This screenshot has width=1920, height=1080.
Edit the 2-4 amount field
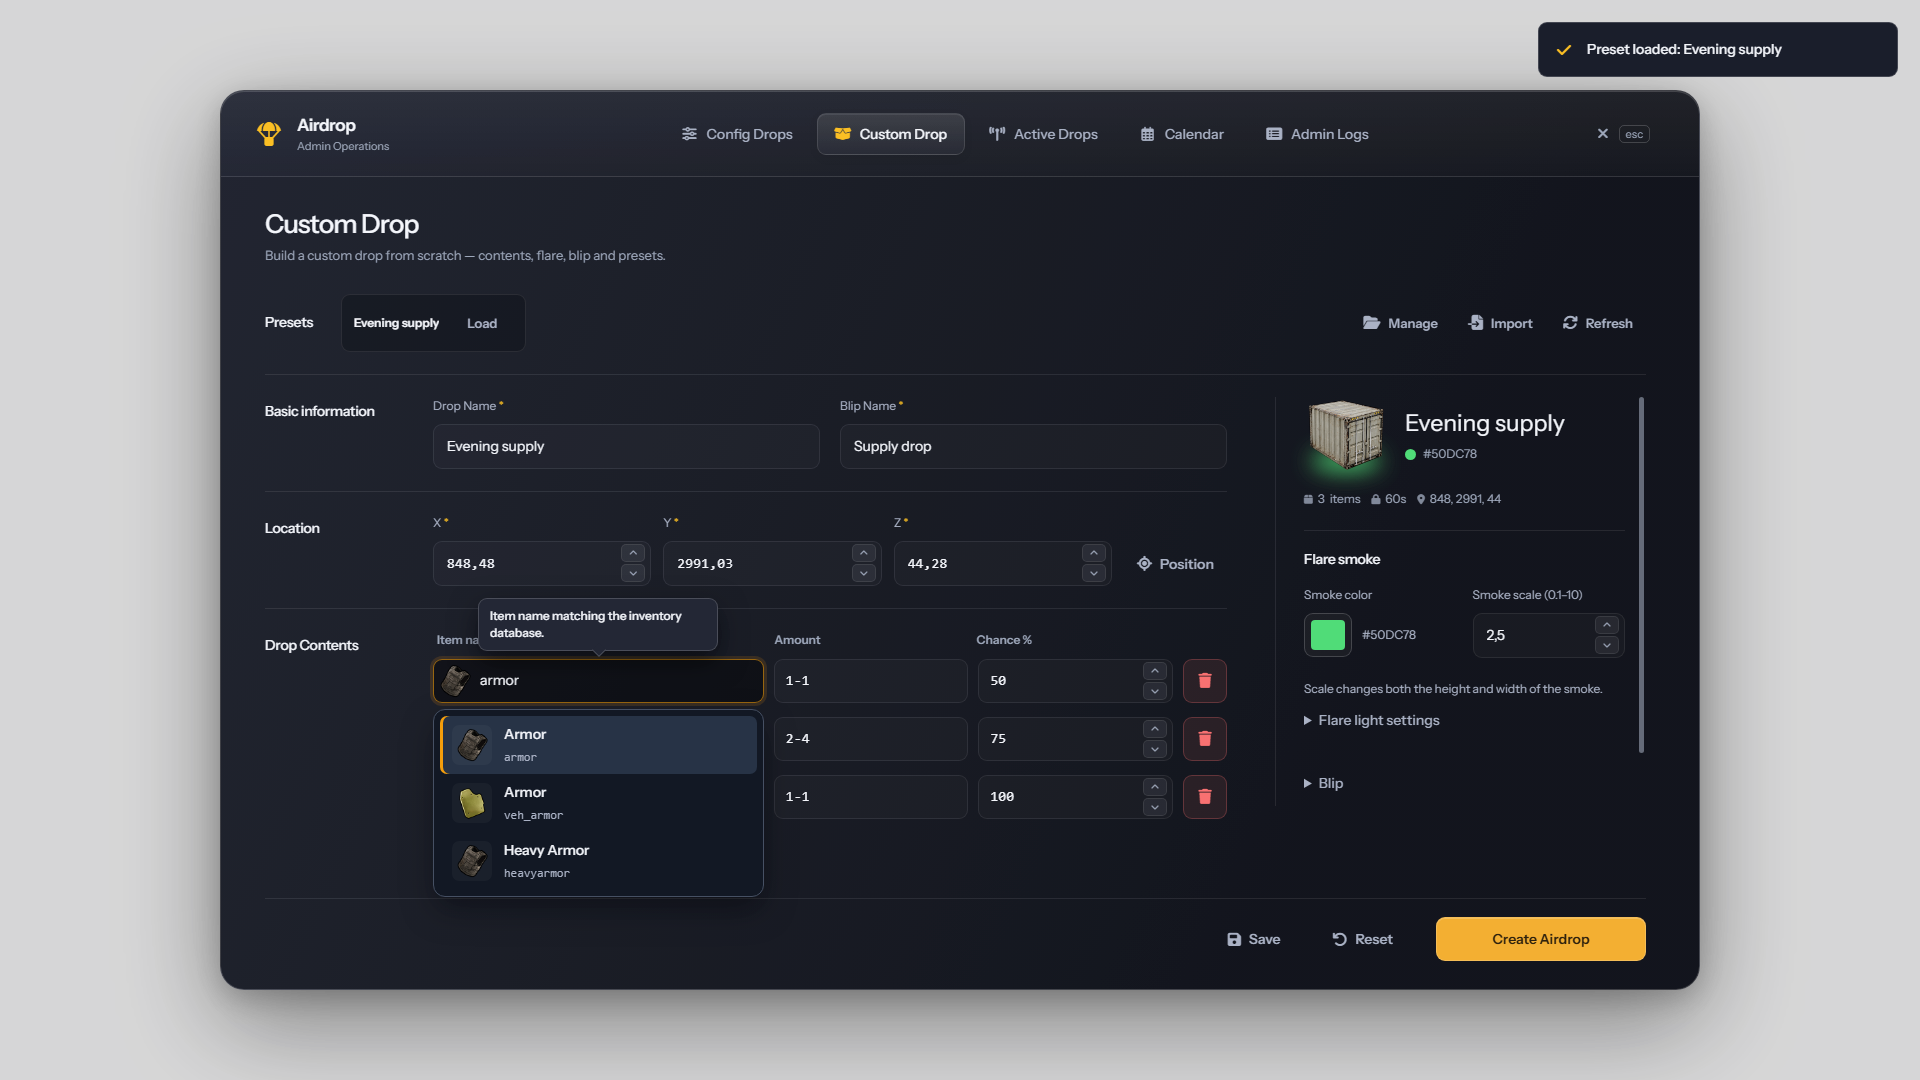click(x=870, y=739)
